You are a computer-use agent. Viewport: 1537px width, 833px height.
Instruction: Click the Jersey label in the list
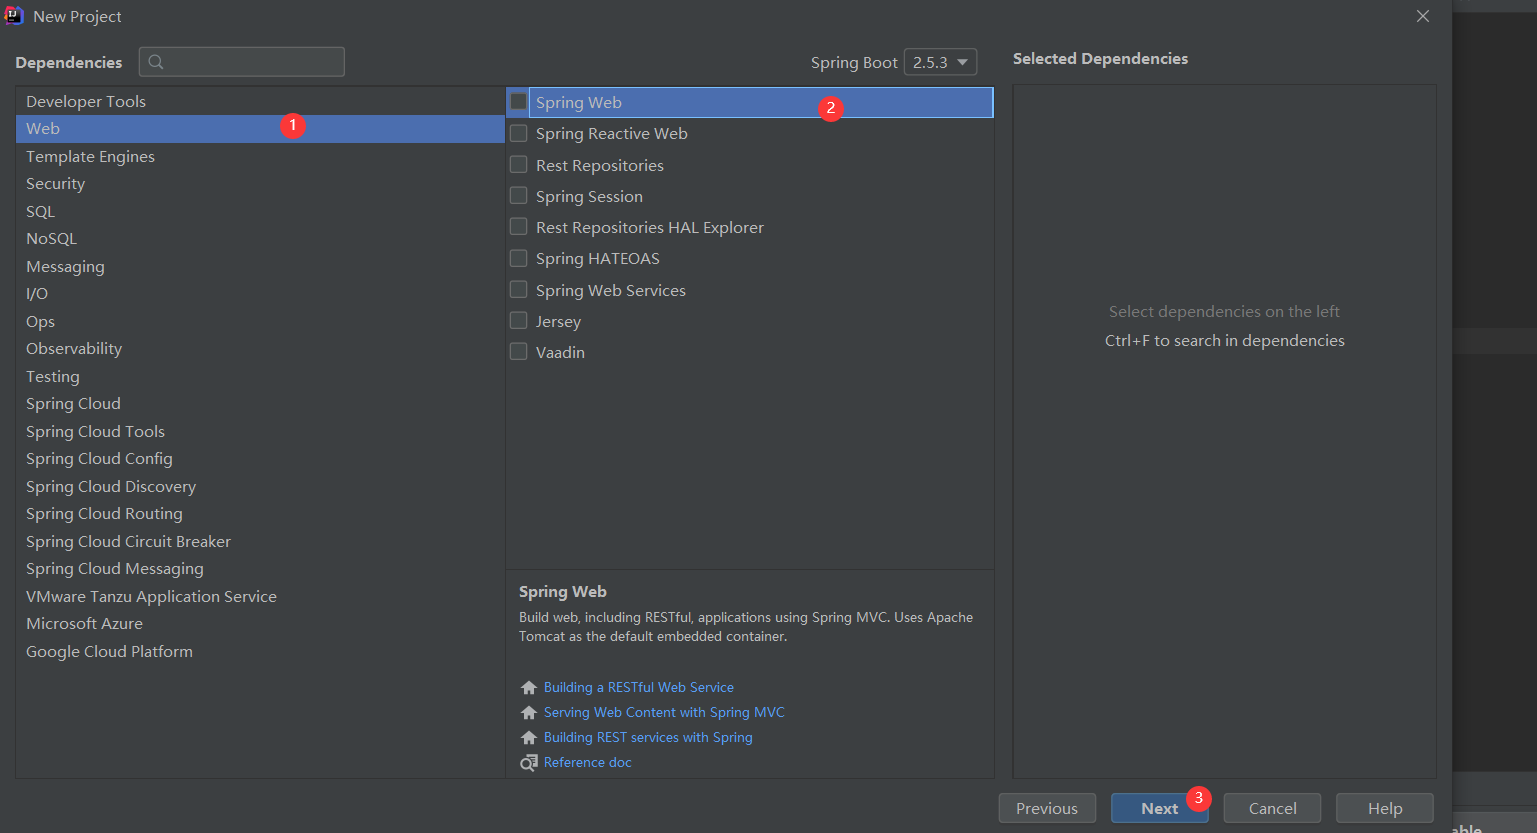pyautogui.click(x=558, y=322)
